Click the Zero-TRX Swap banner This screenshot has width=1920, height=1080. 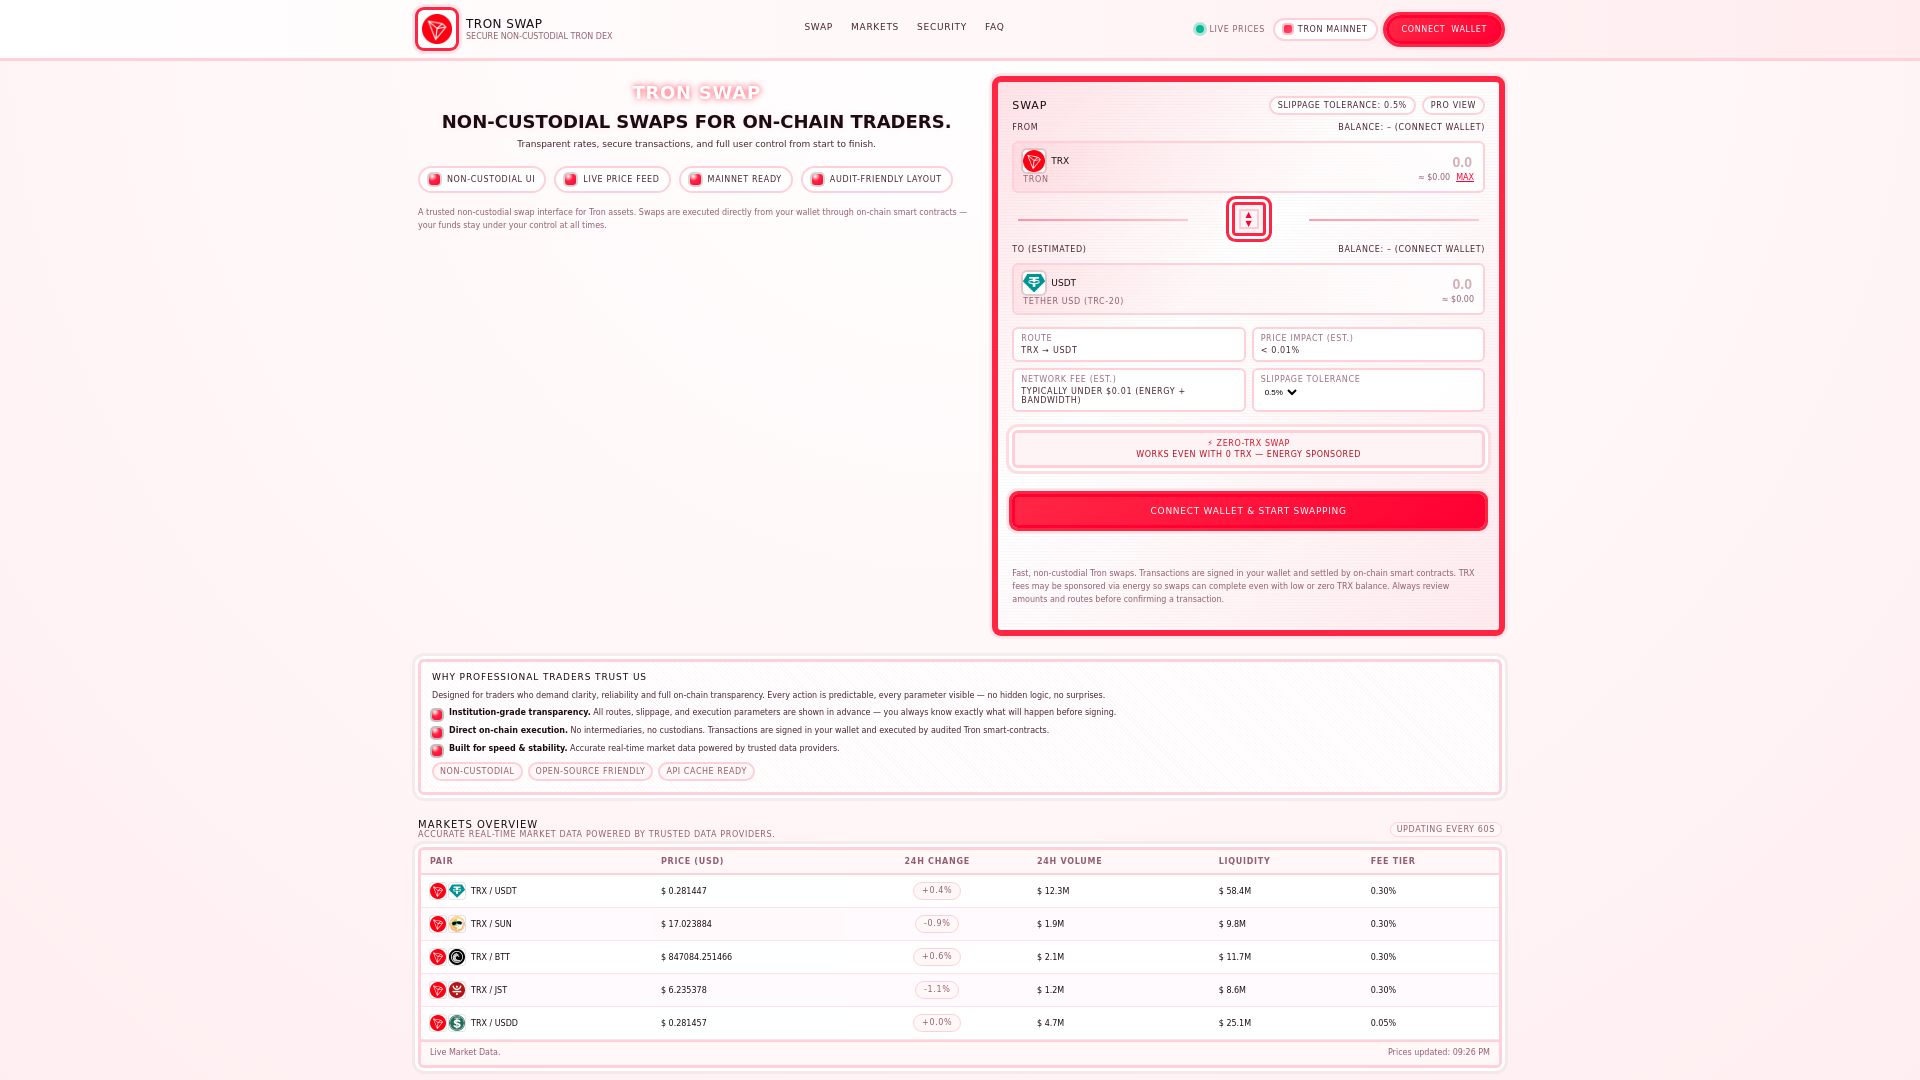(1248, 449)
